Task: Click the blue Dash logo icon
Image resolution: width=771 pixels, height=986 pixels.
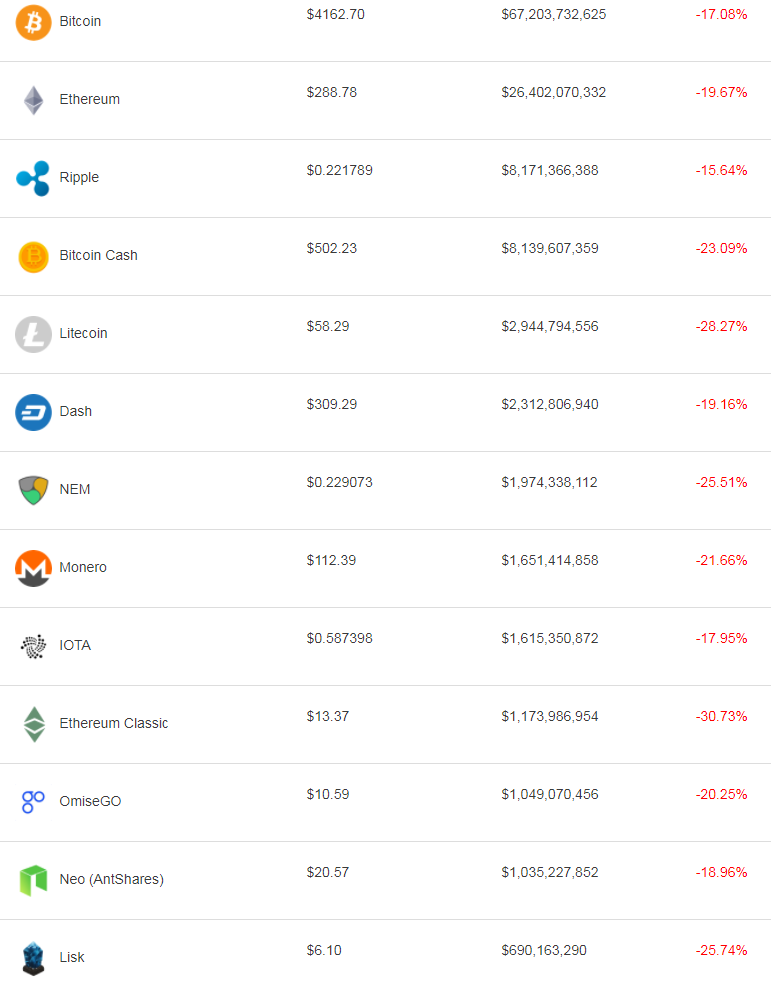Action: [33, 412]
